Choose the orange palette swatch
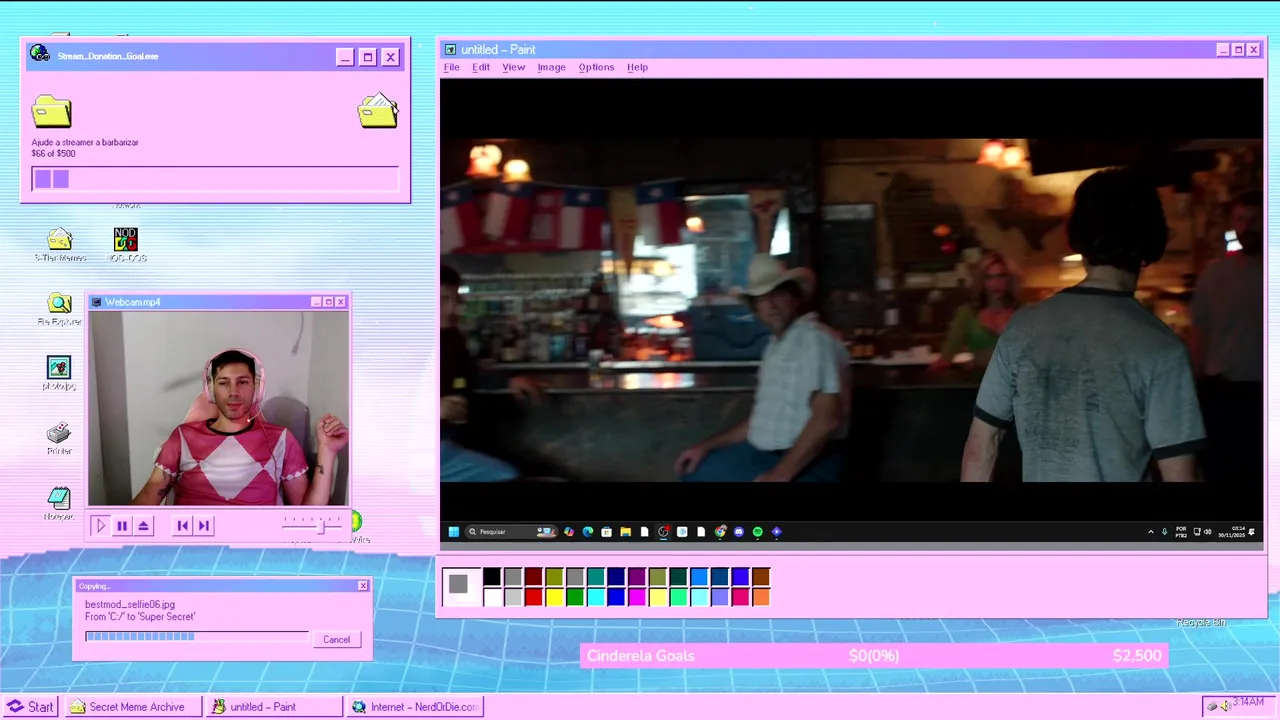The height and width of the screenshot is (720, 1280). pyautogui.click(x=761, y=597)
